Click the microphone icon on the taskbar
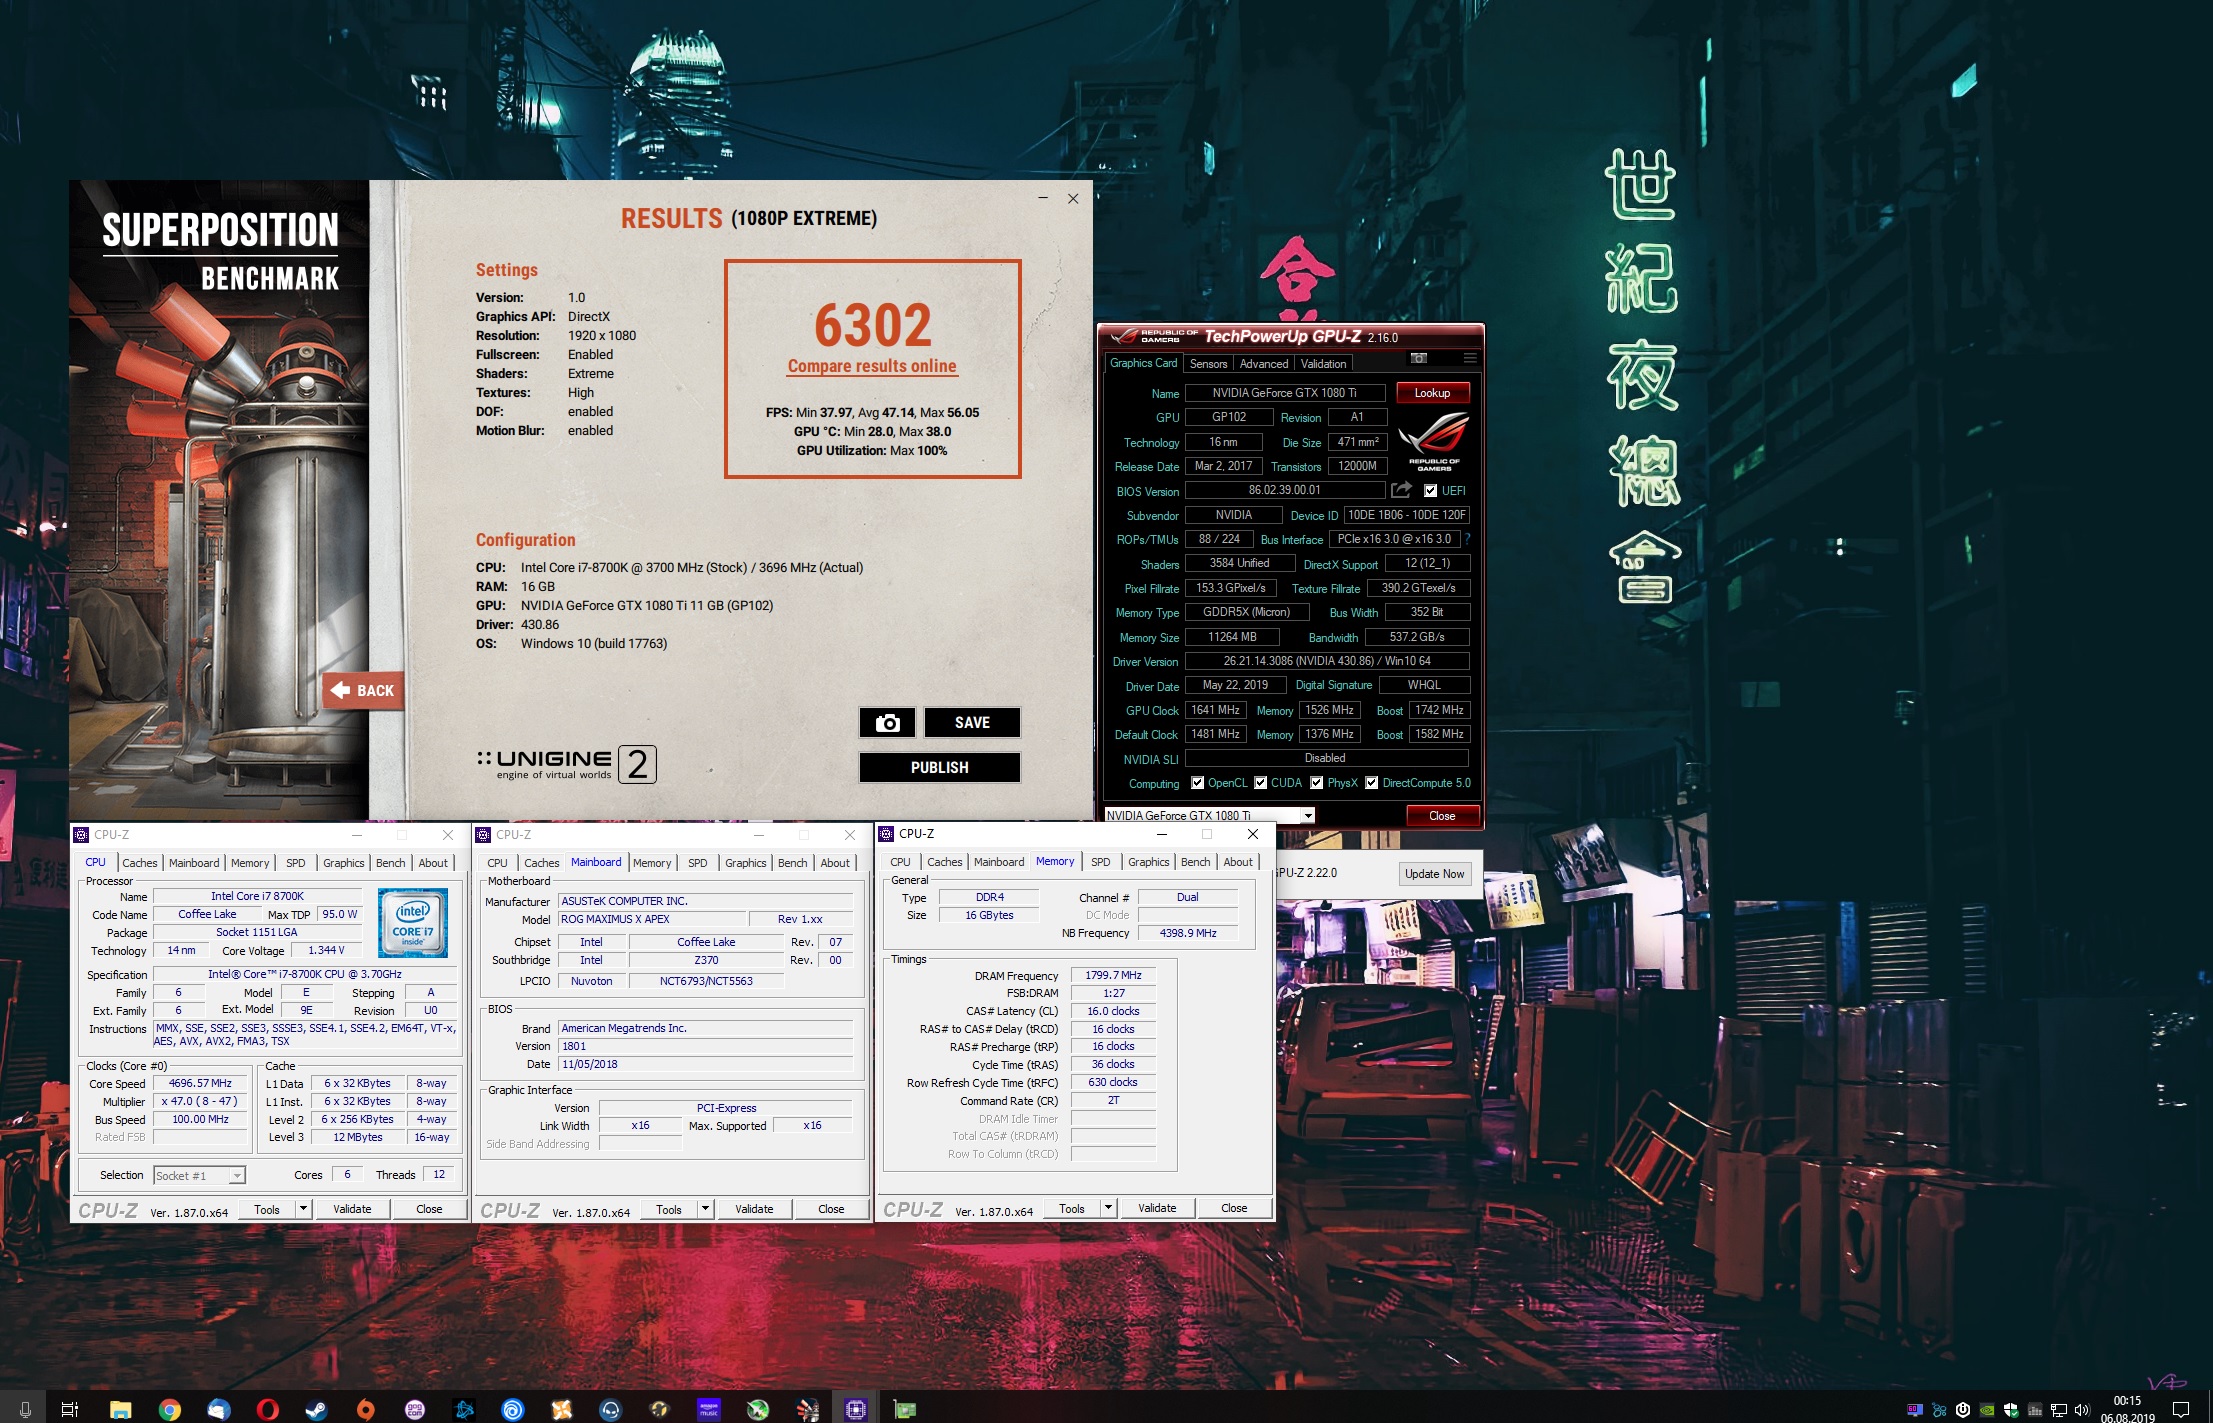2213x1423 pixels. [25, 1409]
